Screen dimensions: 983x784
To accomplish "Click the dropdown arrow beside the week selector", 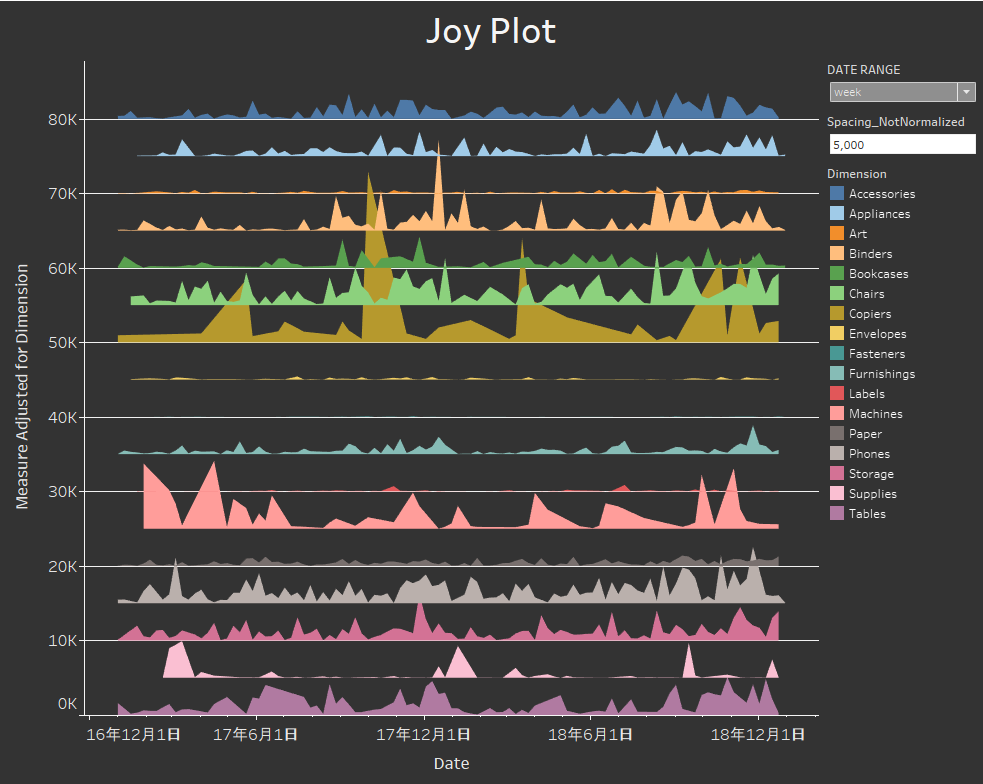I will [x=967, y=91].
